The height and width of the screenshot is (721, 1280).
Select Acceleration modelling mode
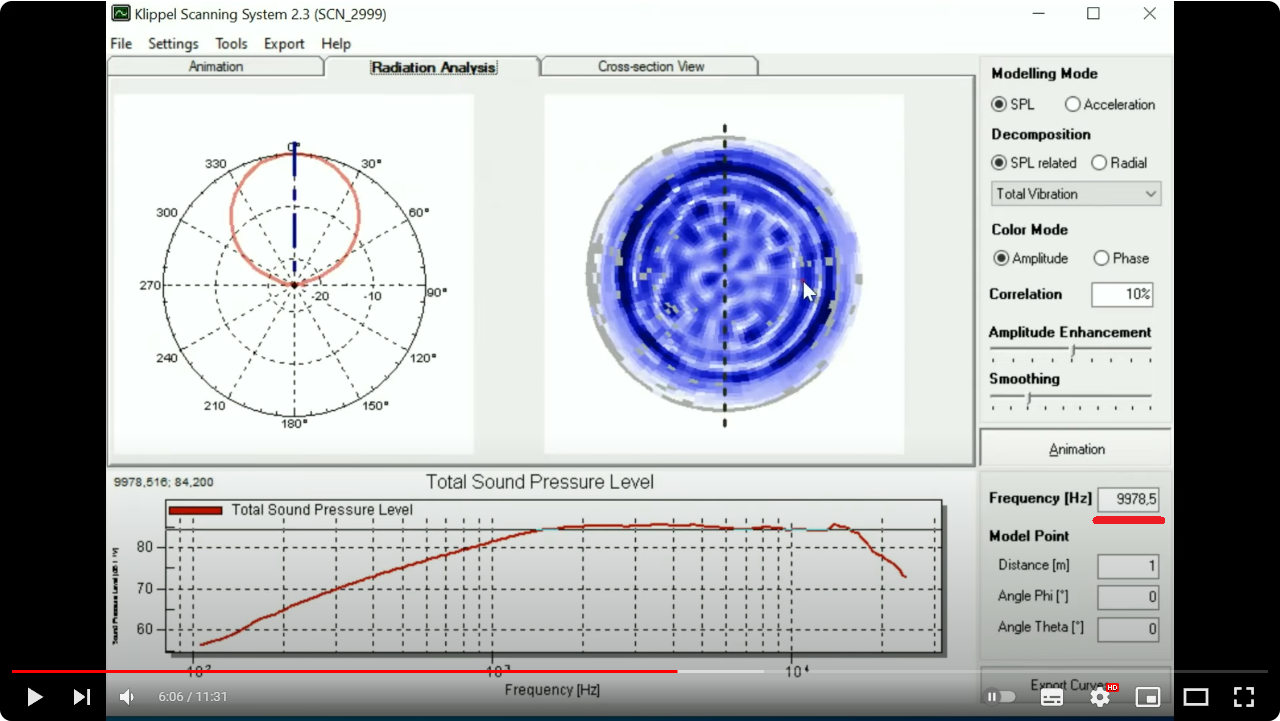pos(1110,104)
